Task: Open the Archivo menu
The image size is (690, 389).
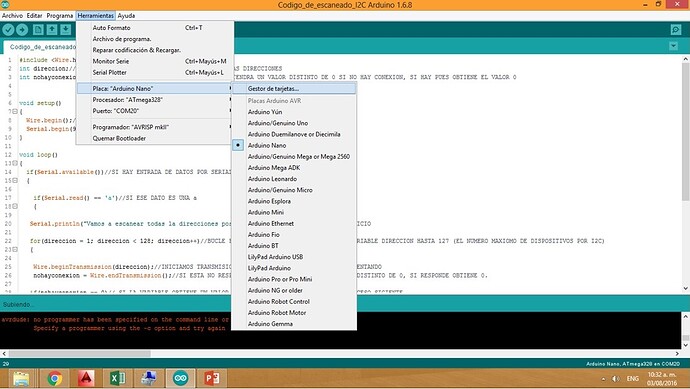Action: click(12, 15)
